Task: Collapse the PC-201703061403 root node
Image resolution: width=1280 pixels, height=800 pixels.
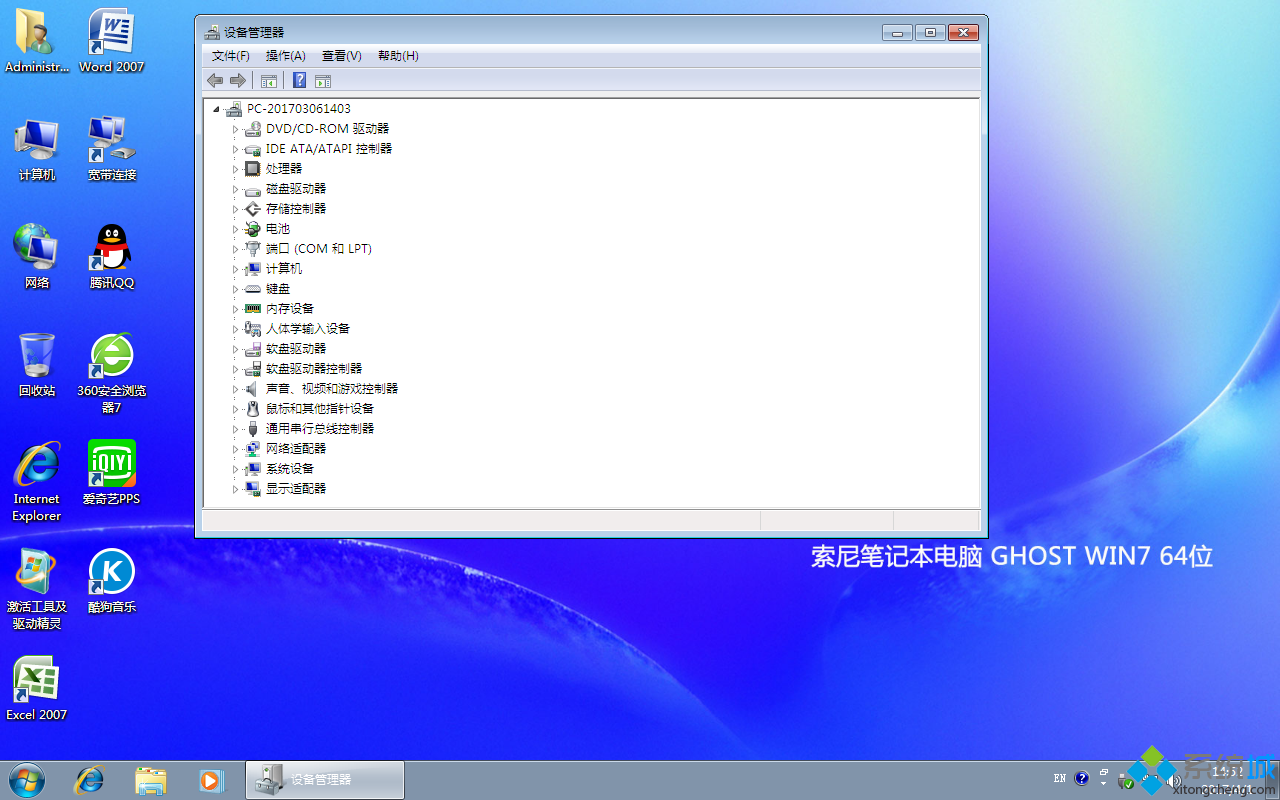Action: click(216, 109)
